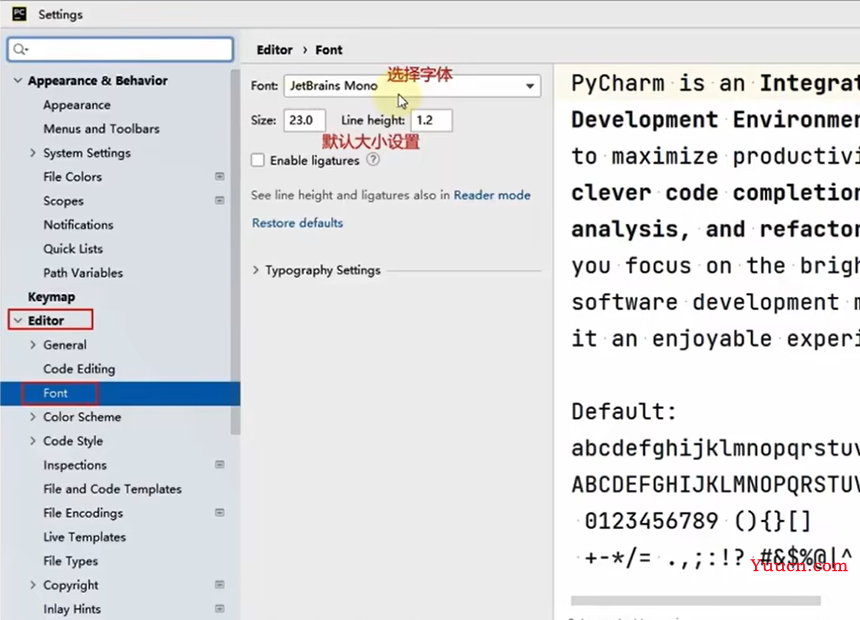Expand the Code Style node
Screen dimensions: 860x620
pos(33,441)
